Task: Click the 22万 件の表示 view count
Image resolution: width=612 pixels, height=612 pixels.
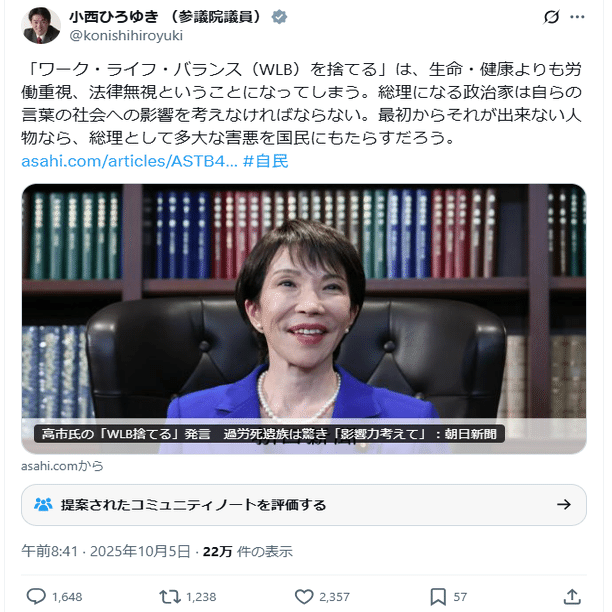Action: (247, 551)
